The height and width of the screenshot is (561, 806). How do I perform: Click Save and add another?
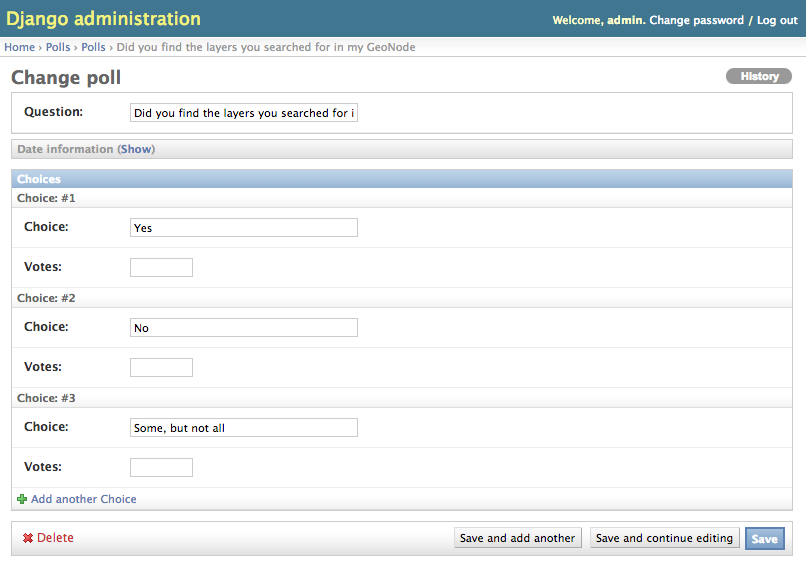point(518,538)
